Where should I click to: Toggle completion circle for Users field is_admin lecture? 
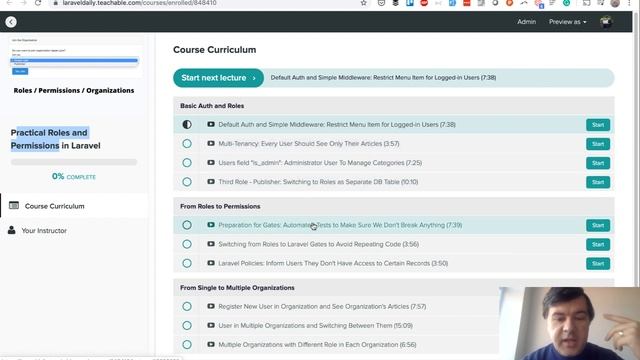pos(187,163)
